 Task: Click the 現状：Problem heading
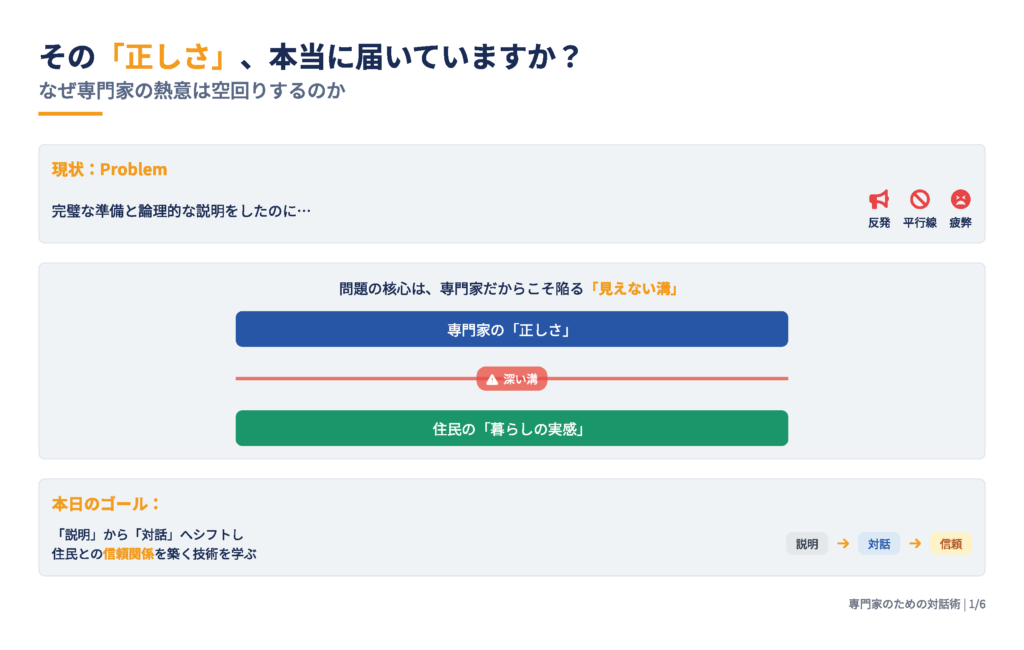110,169
